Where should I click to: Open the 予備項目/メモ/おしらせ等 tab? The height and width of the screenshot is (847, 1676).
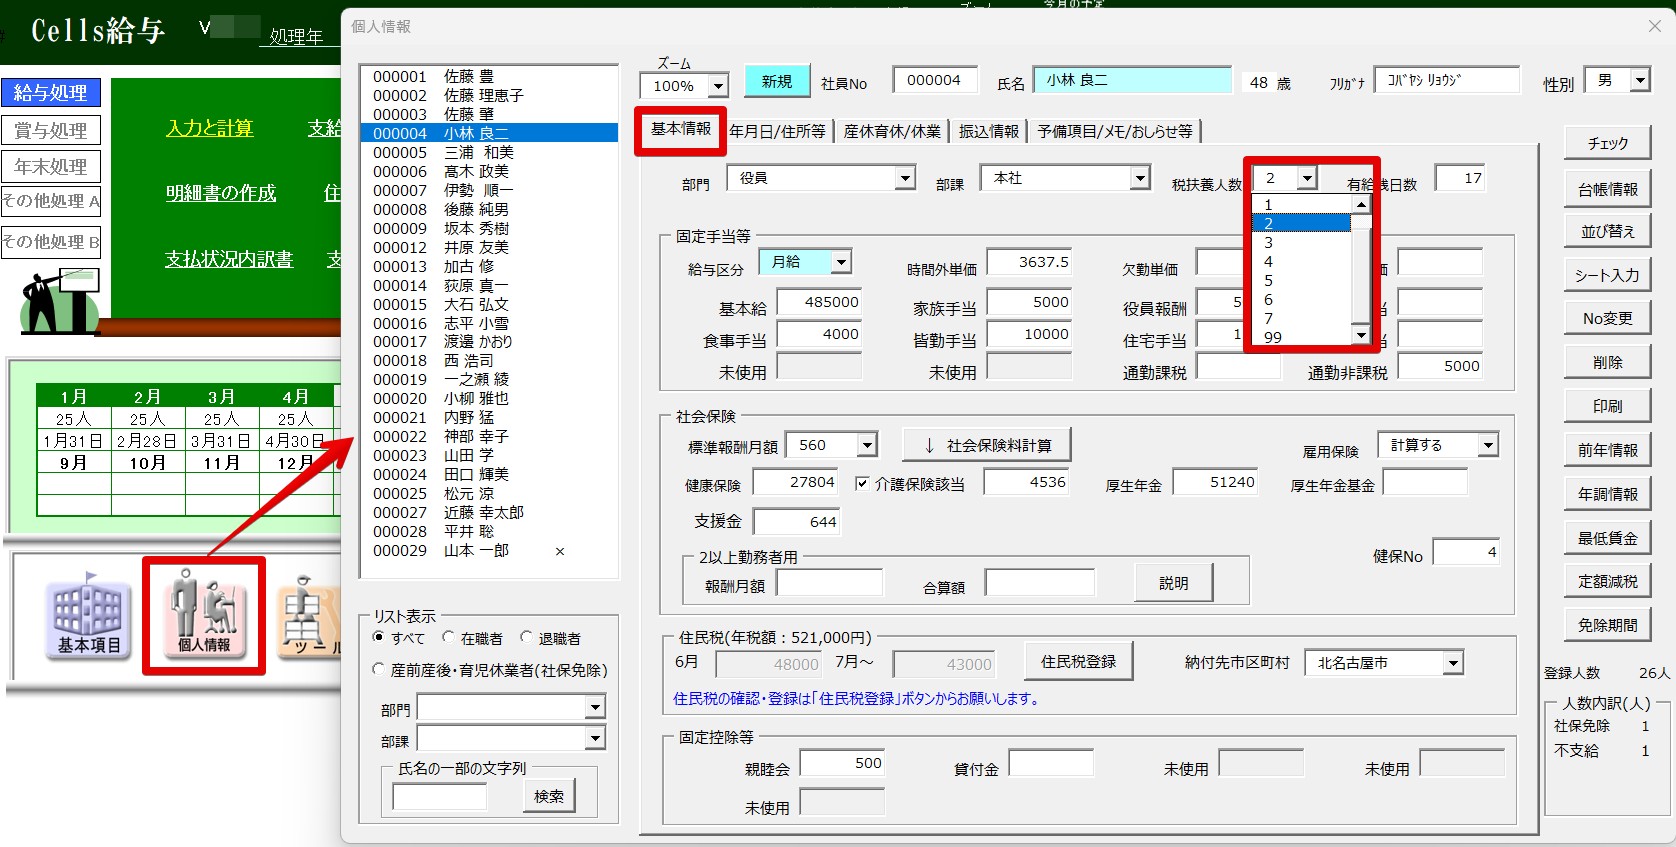point(1115,131)
